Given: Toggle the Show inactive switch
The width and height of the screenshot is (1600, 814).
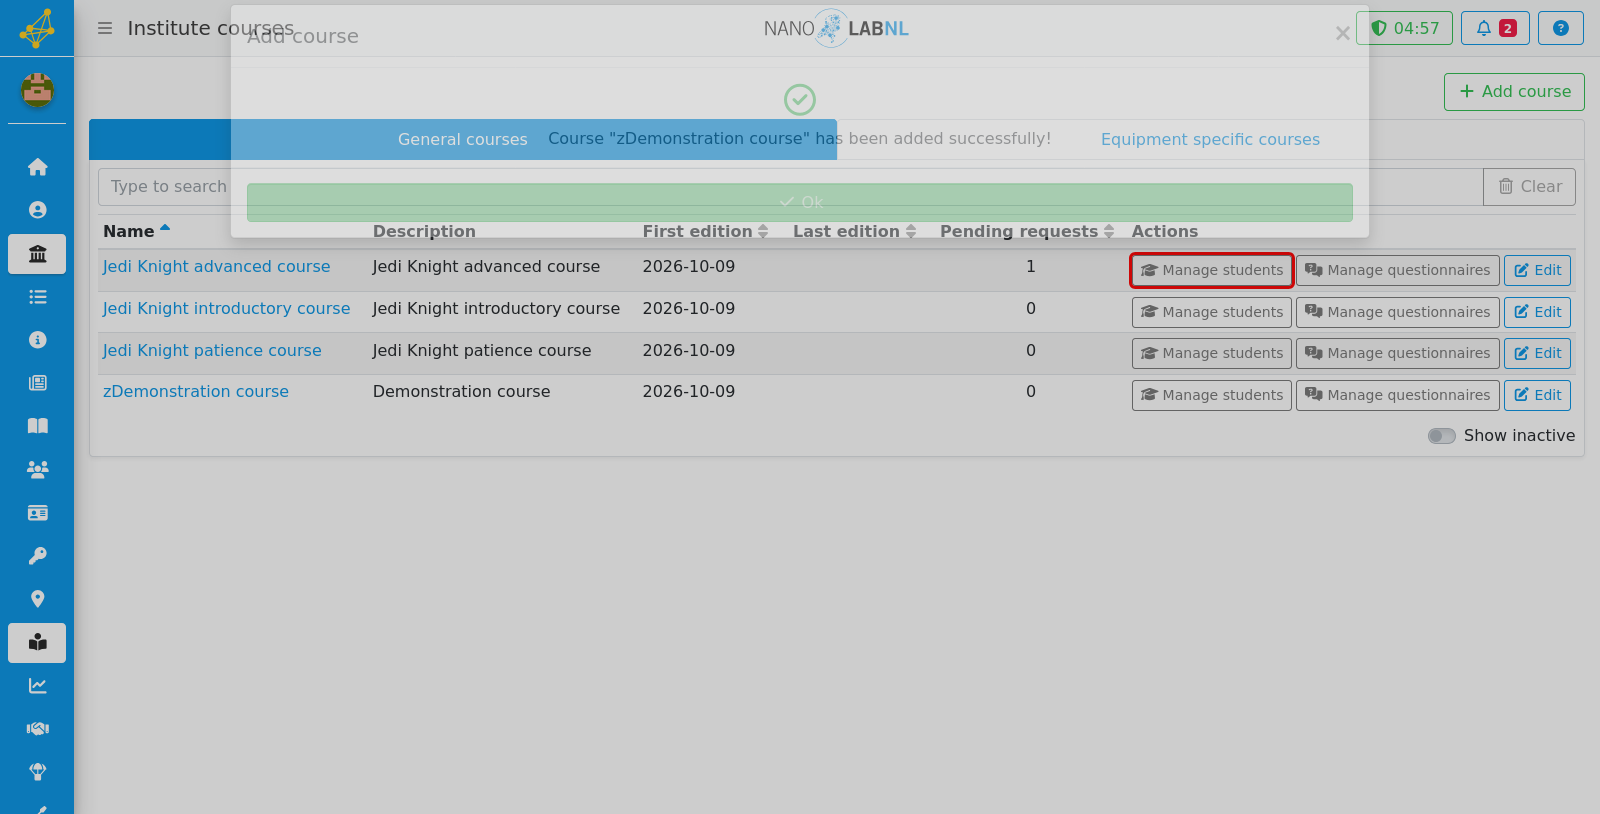Looking at the screenshot, I should [1441, 436].
